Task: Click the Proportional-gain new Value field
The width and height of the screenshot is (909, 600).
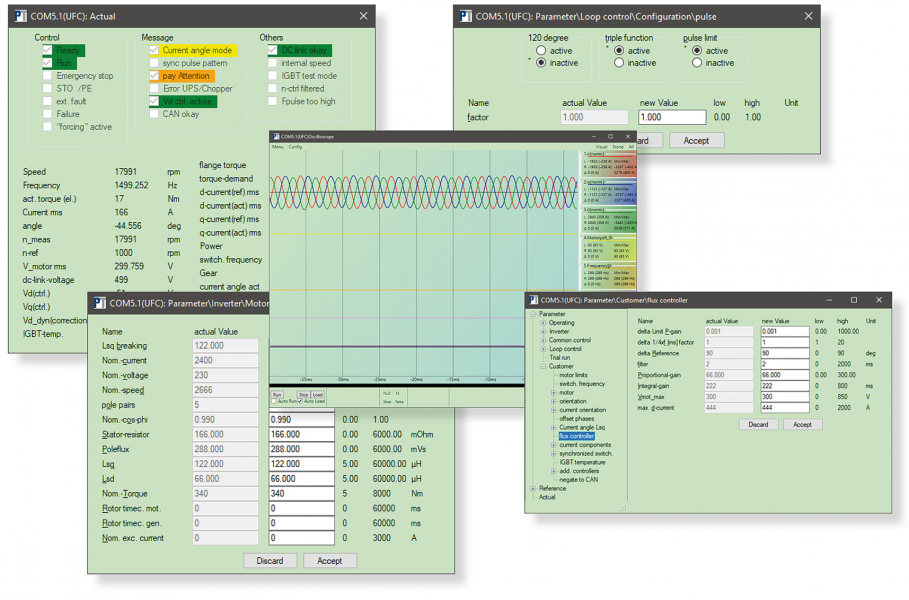Action: pyautogui.click(x=785, y=375)
